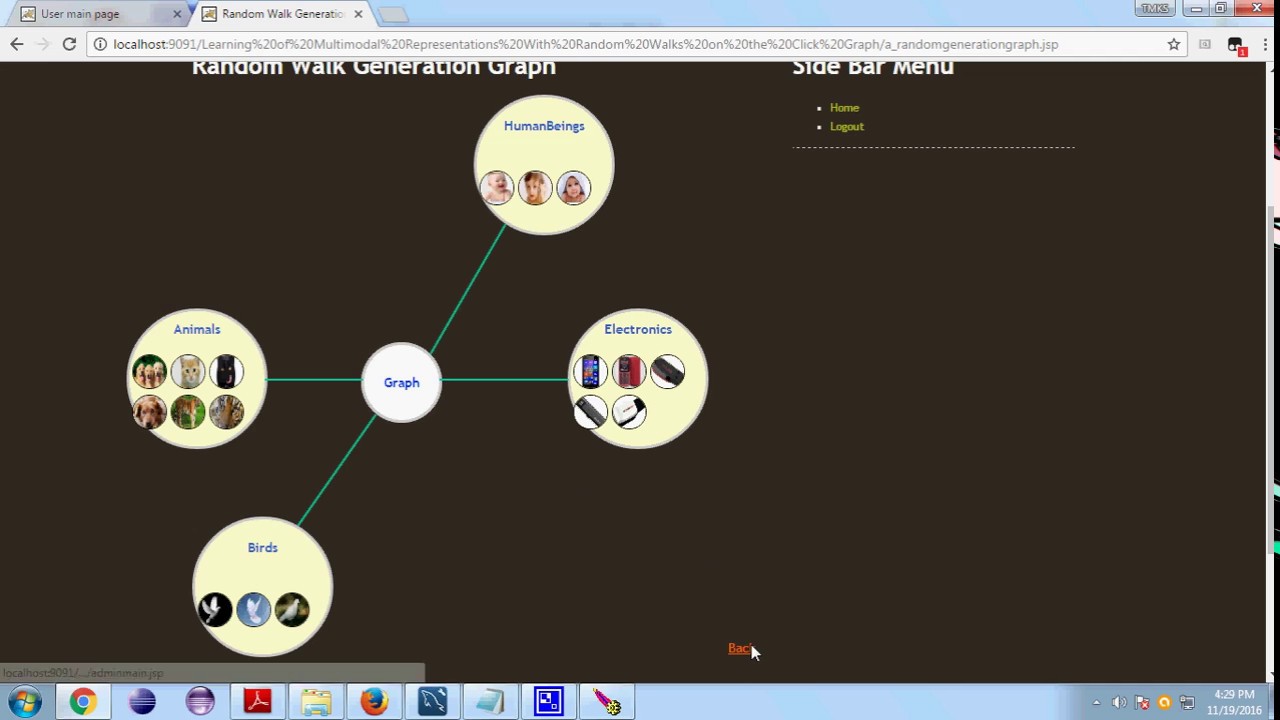Open the second purple Eclipse taskbar icon

click(x=200, y=702)
